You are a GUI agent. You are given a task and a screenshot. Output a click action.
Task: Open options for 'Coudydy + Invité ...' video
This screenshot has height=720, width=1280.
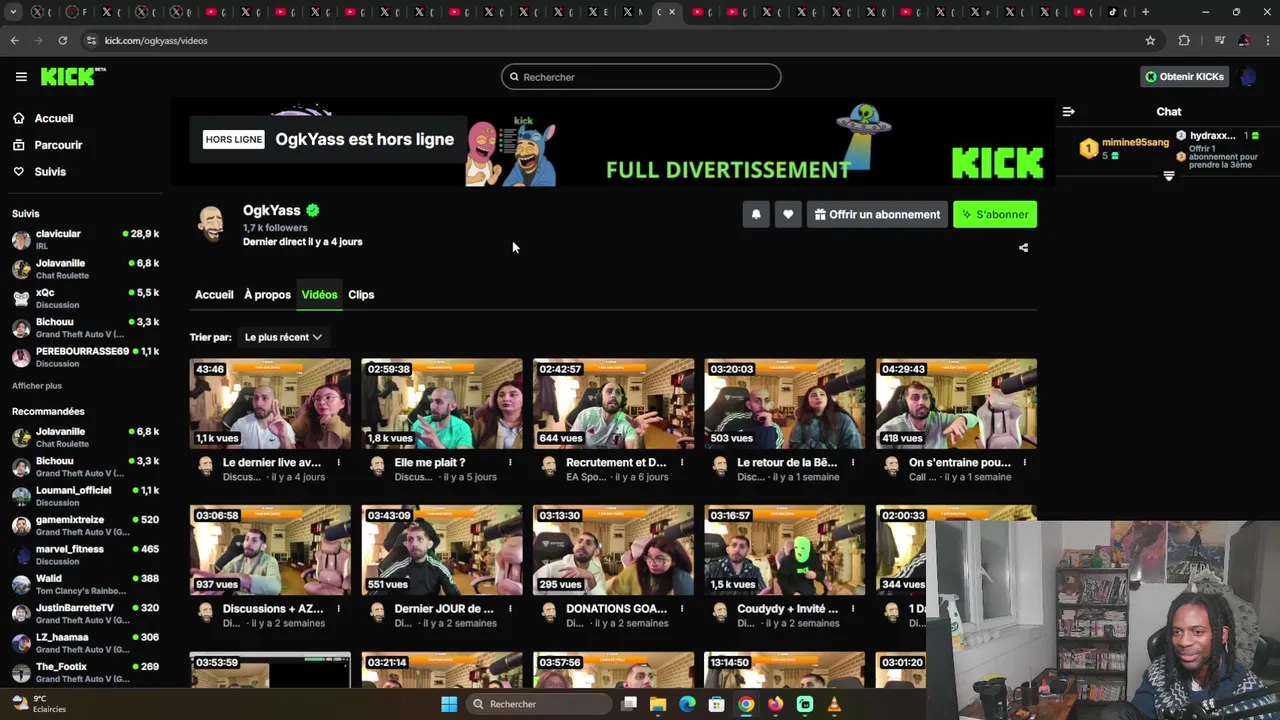[x=853, y=609]
